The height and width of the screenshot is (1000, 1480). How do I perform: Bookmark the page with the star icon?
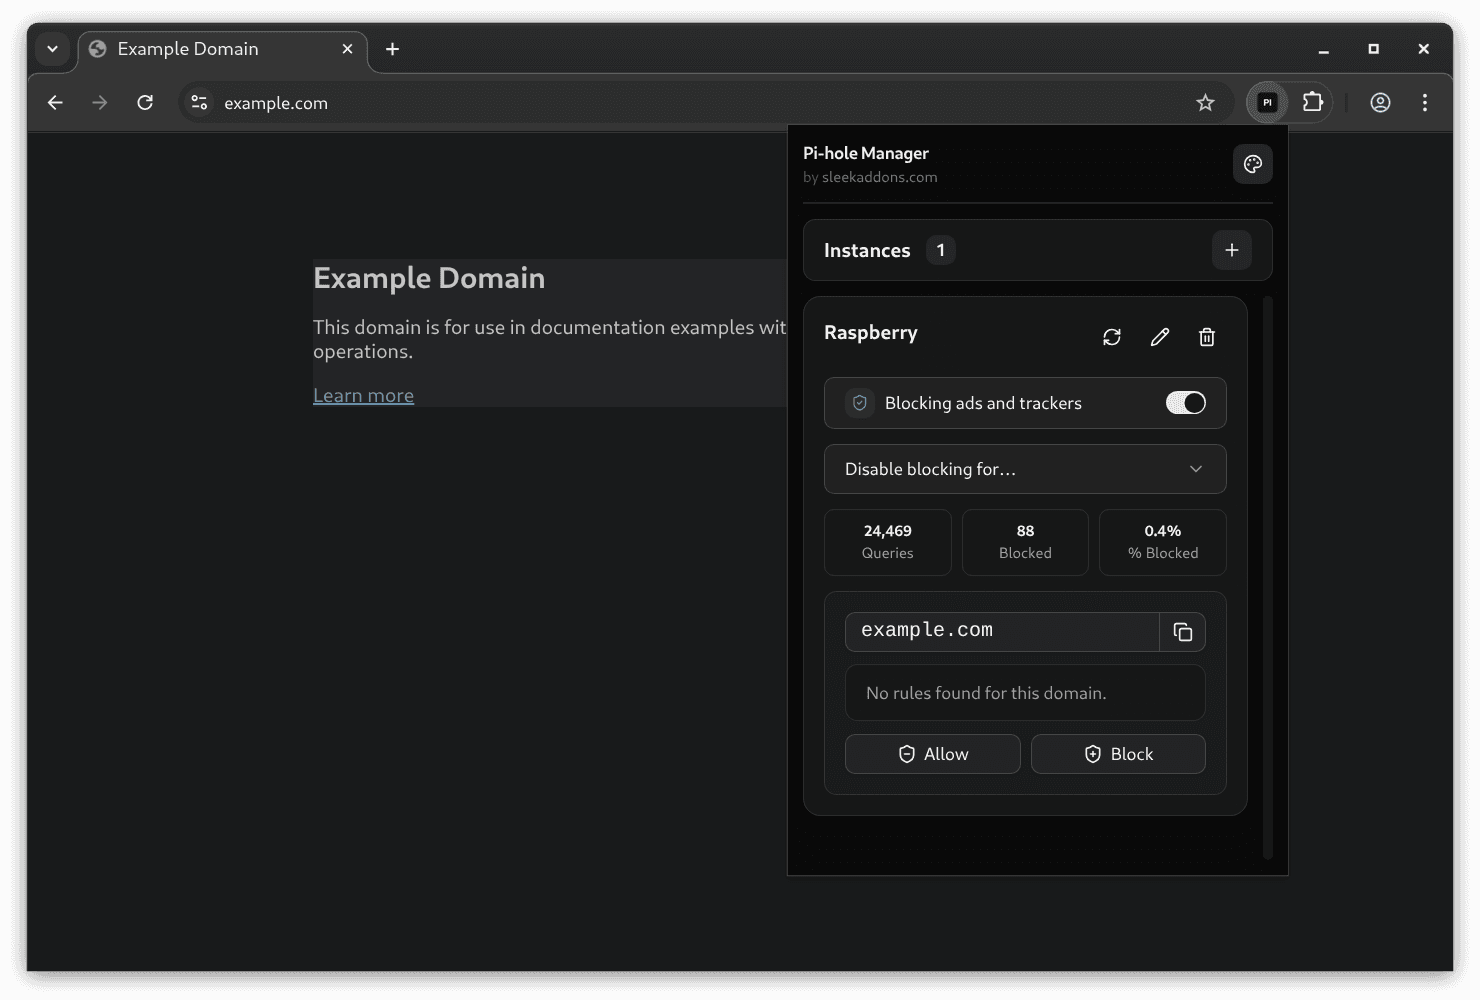point(1205,102)
